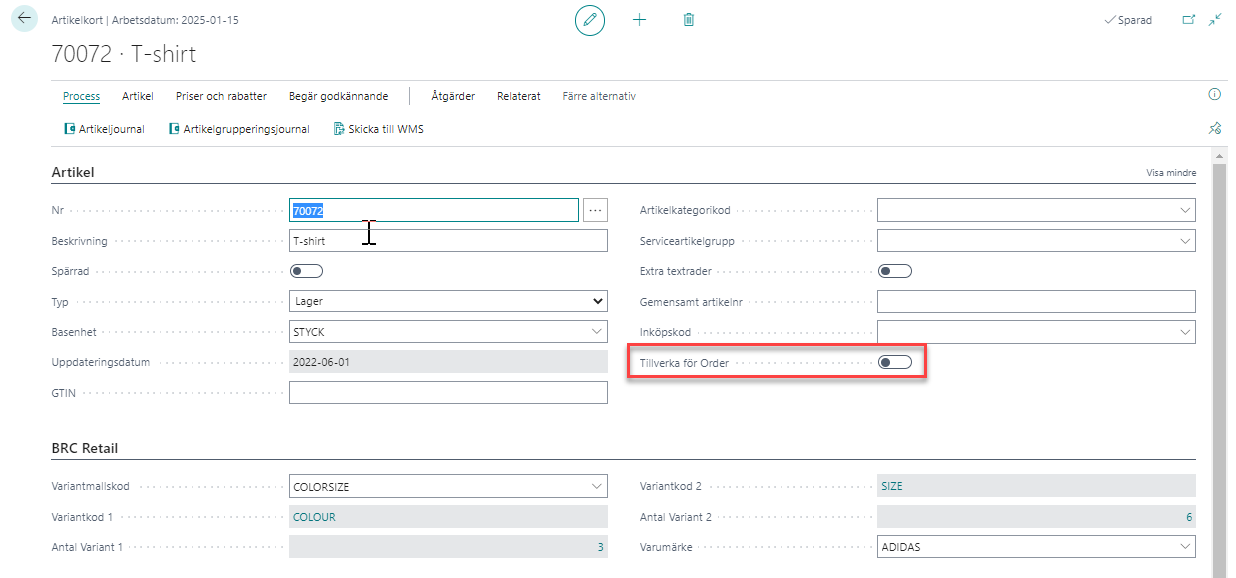Open the Priser och rabatter menu

tap(221, 96)
